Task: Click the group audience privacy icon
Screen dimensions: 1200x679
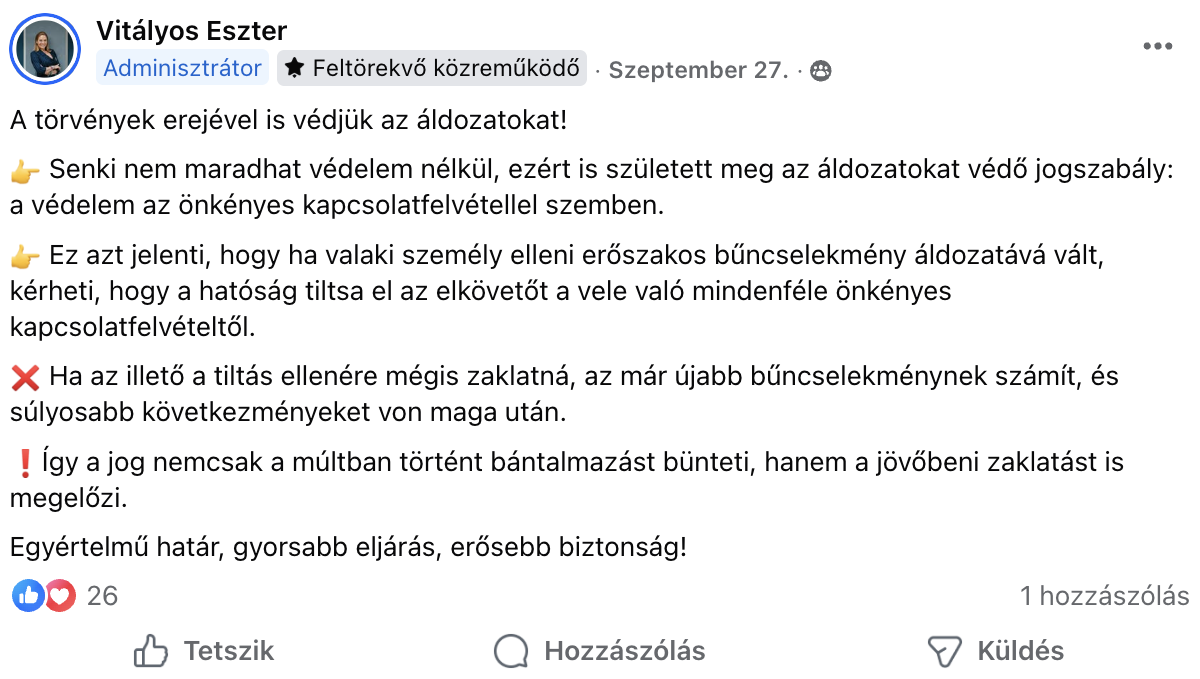Action: [821, 71]
